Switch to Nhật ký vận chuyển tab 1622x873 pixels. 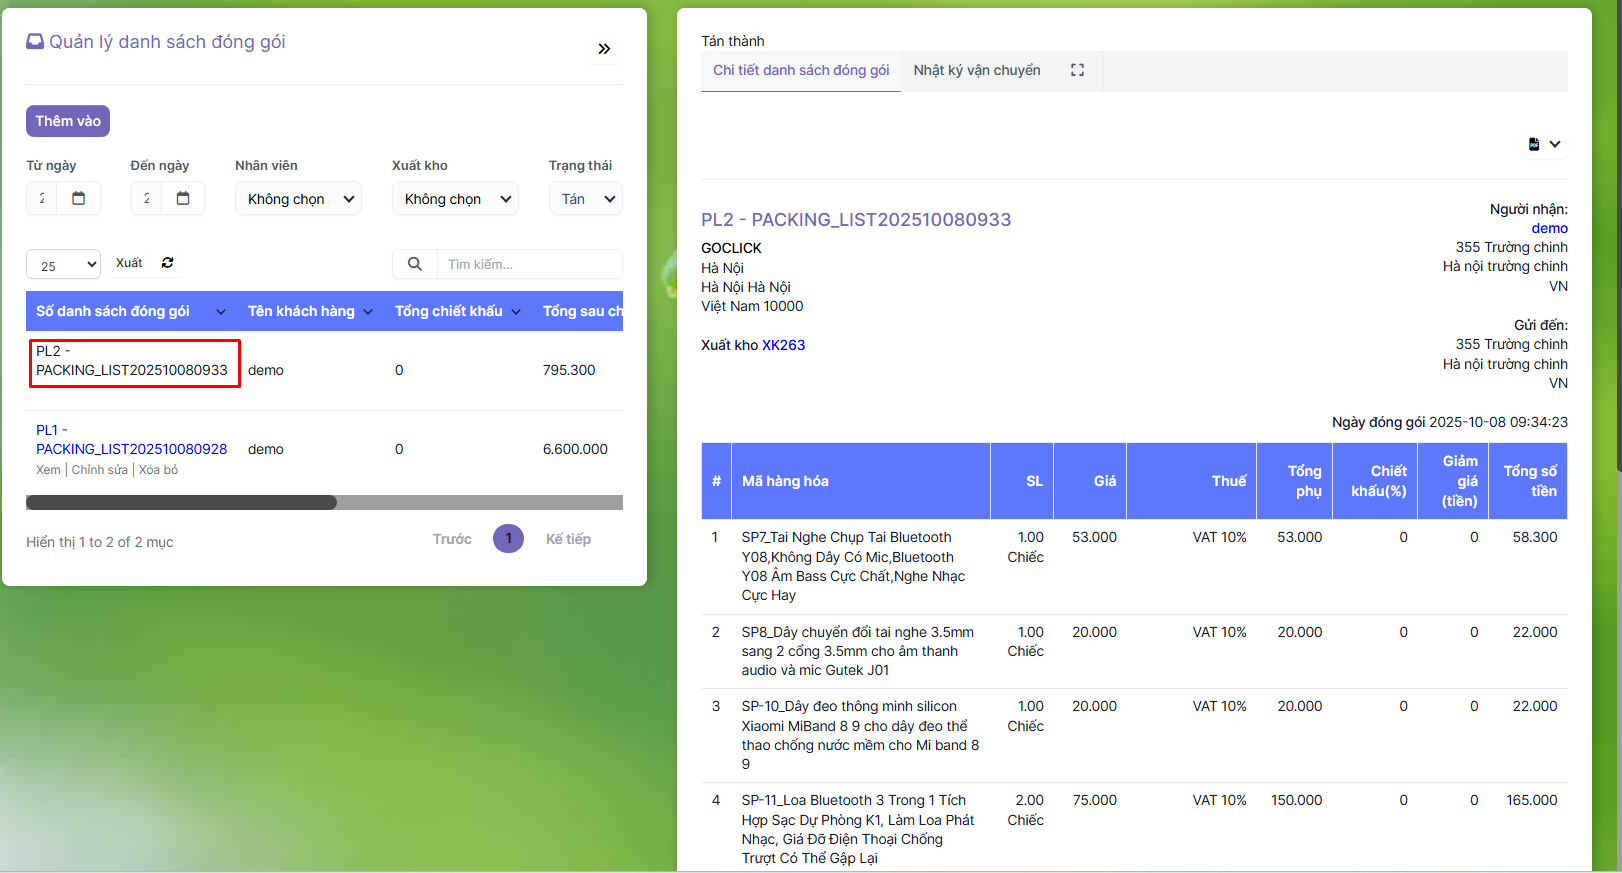point(976,70)
